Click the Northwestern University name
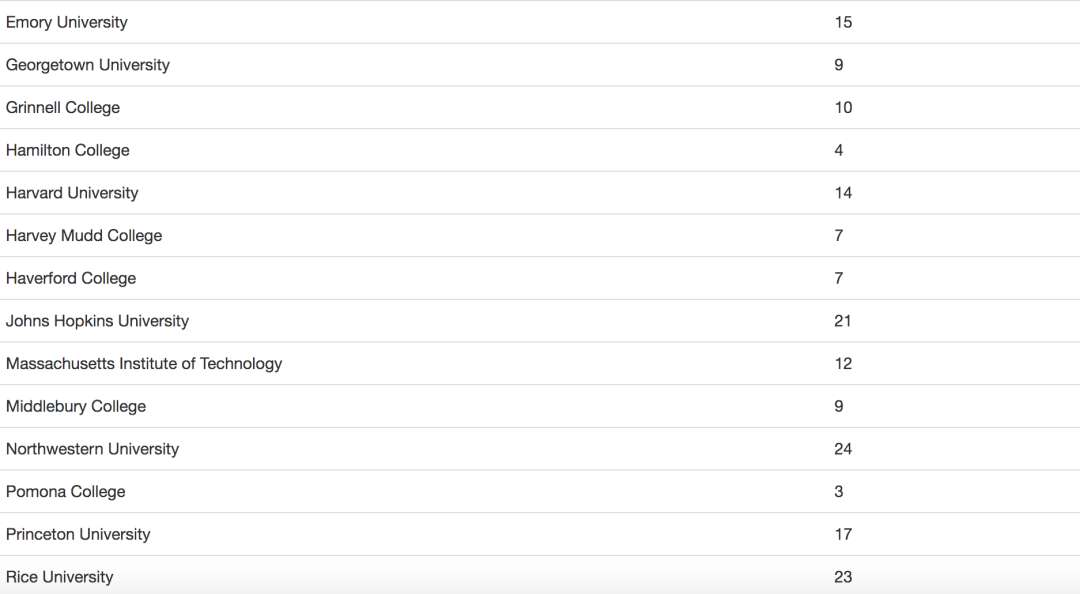The height and width of the screenshot is (594, 1080). [x=92, y=449]
